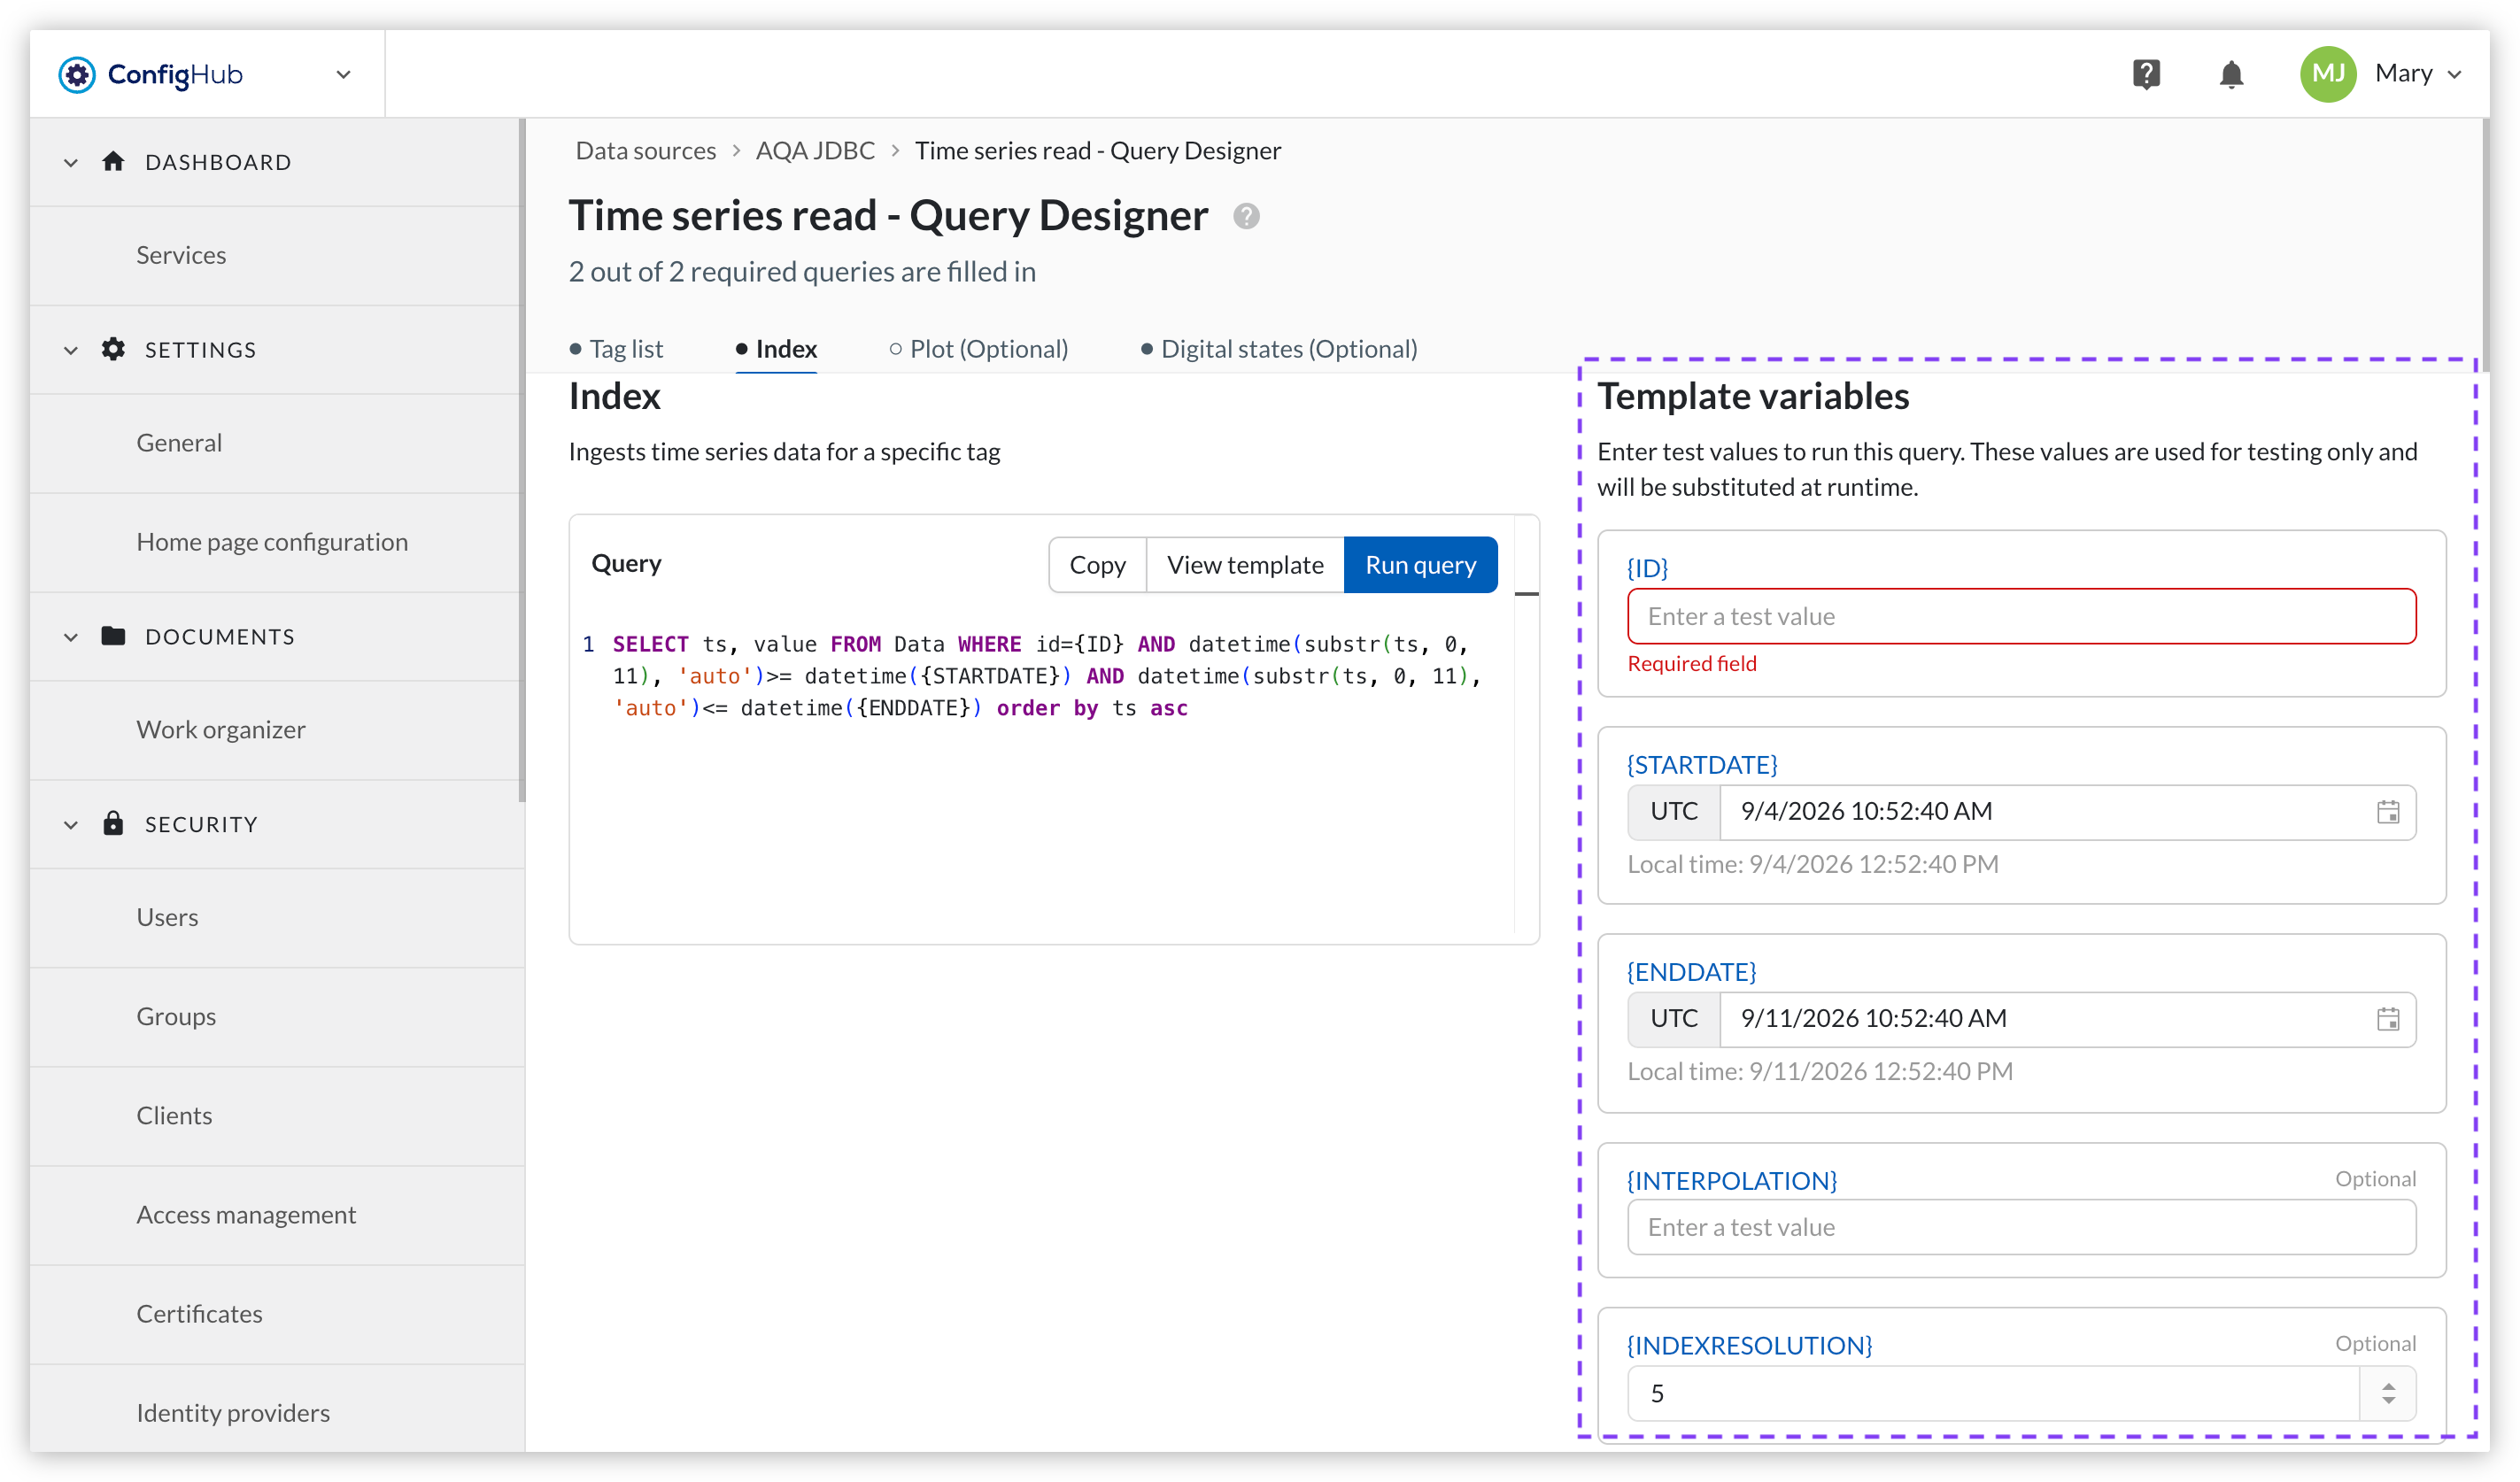
Task: Click the Dashboard home icon
Action: pyautogui.click(x=113, y=161)
